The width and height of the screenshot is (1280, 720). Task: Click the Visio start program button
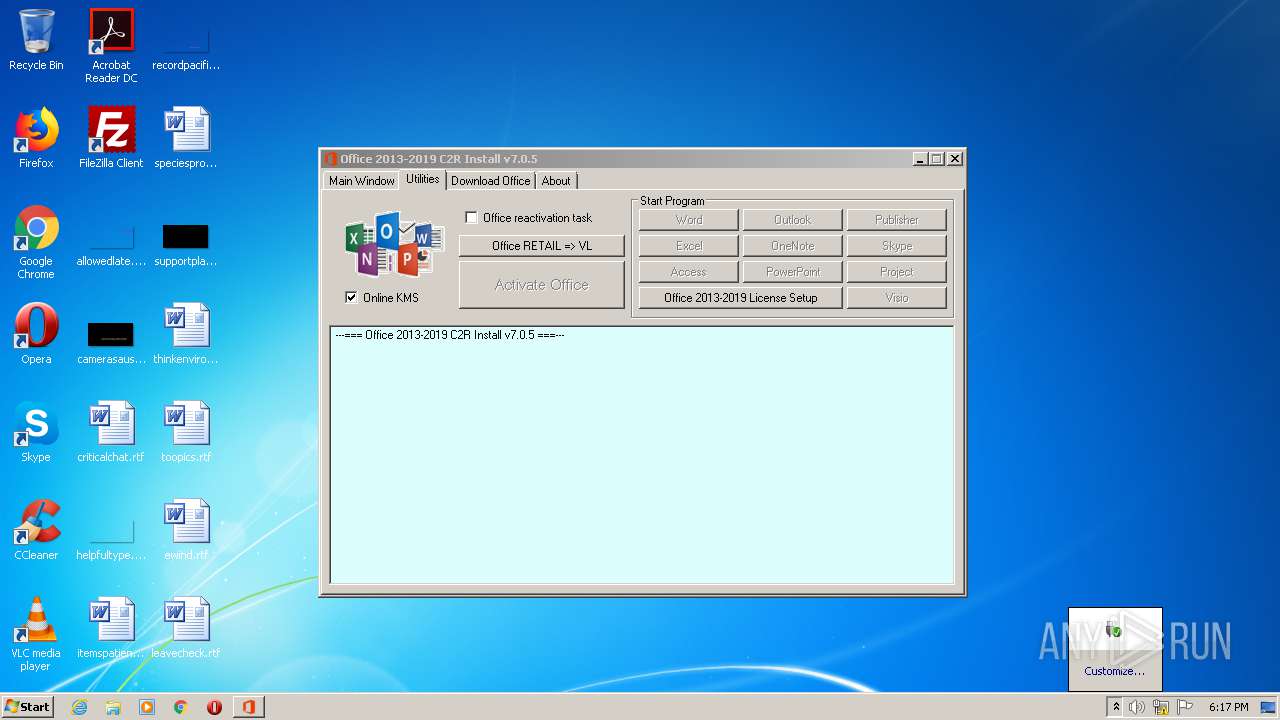[897, 298]
